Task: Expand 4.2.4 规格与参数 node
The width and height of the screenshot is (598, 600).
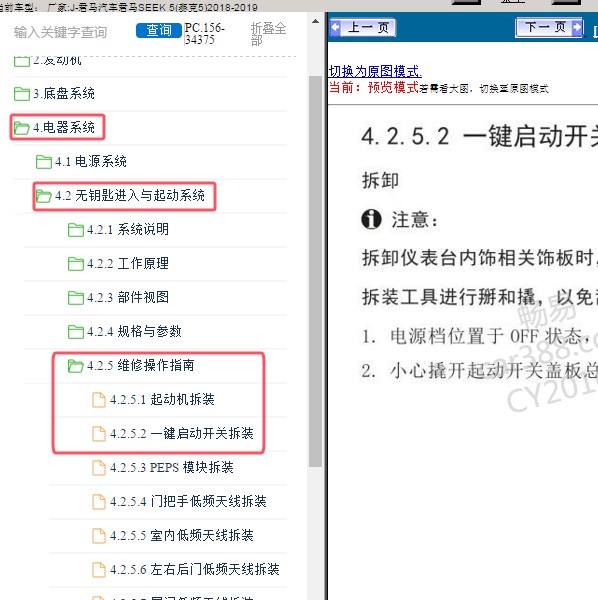Action: (x=134, y=331)
